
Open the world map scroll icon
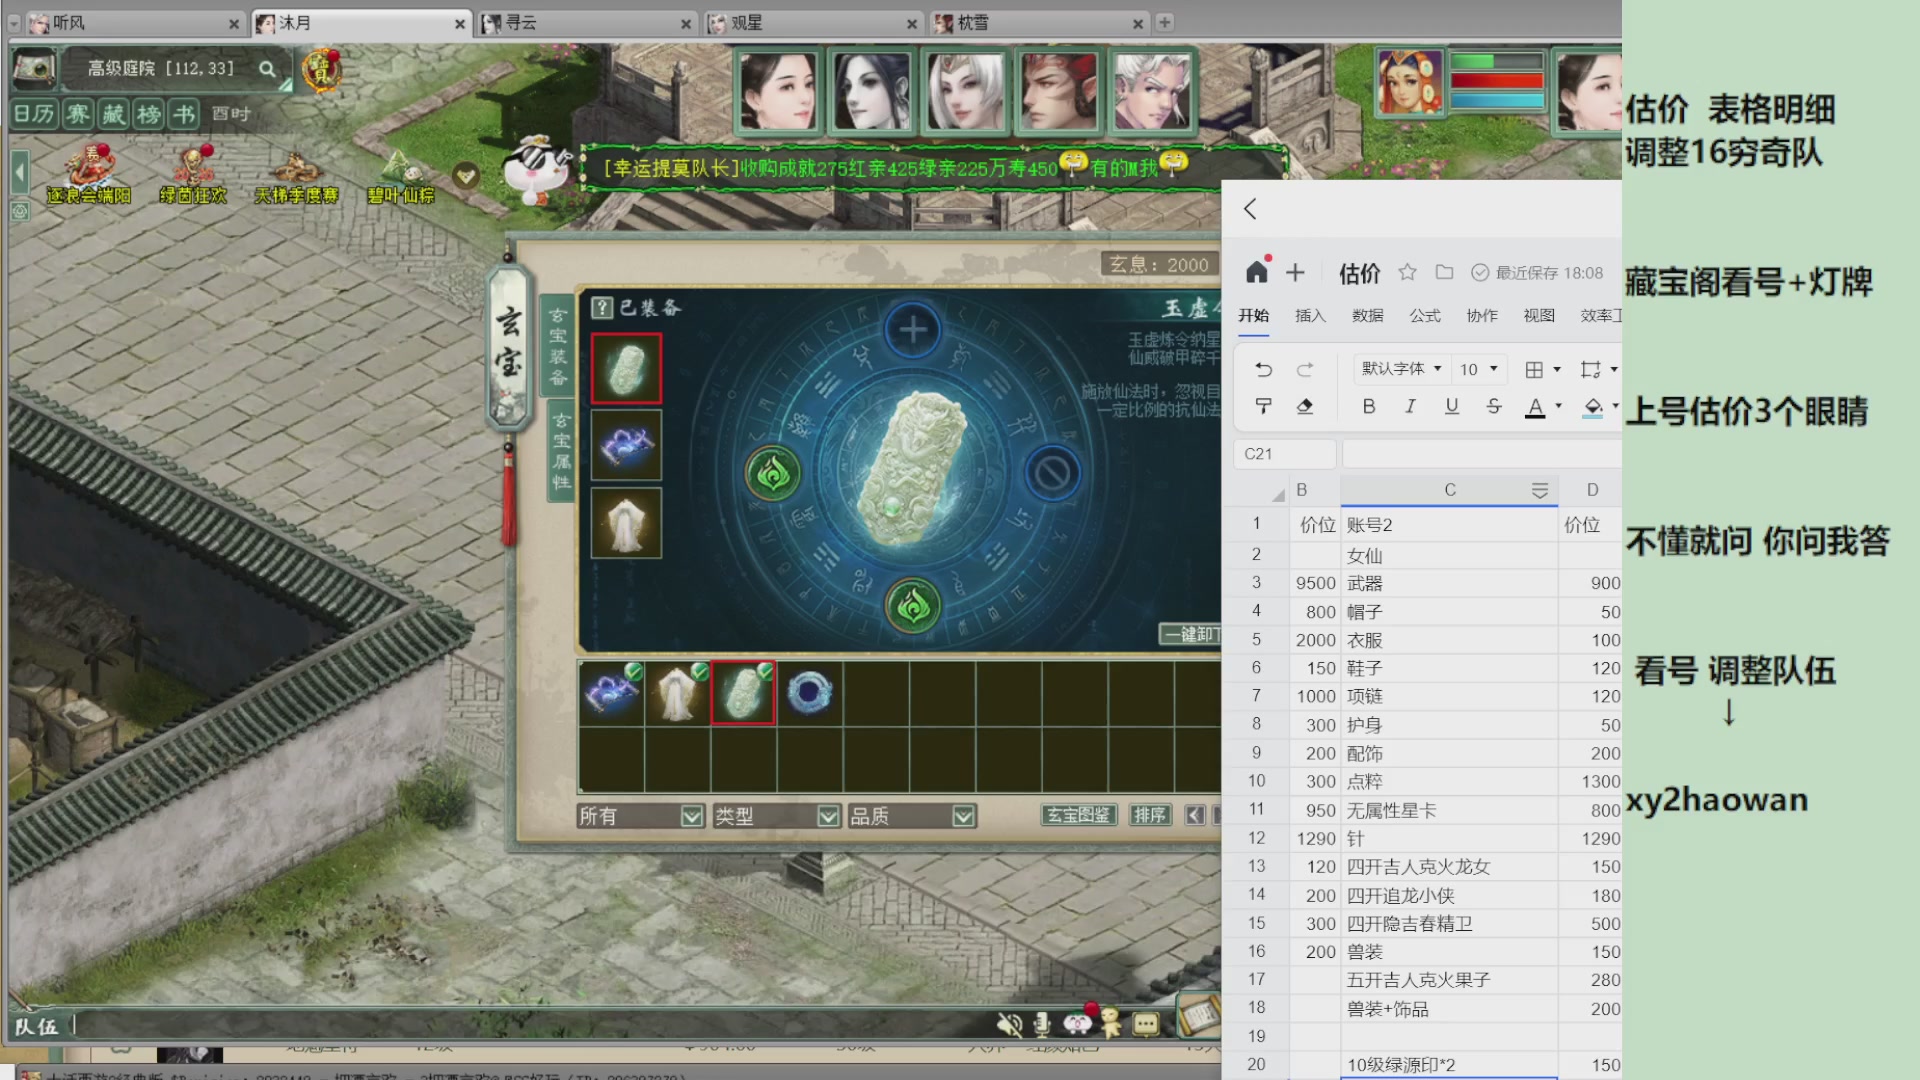tap(33, 68)
